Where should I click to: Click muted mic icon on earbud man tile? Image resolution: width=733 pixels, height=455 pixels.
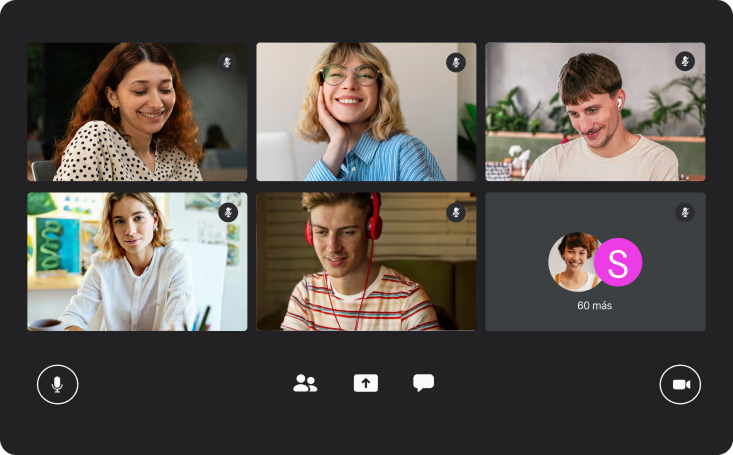pos(685,61)
